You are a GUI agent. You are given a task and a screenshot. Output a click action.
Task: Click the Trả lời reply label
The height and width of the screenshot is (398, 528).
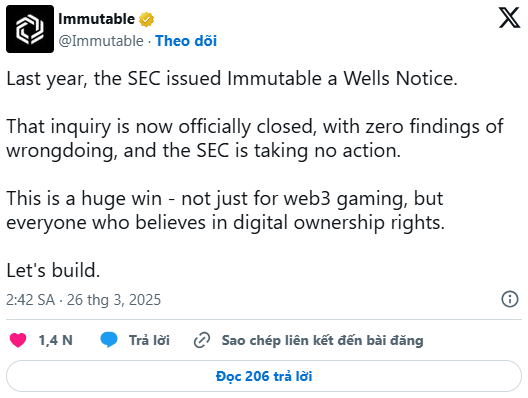[149, 340]
